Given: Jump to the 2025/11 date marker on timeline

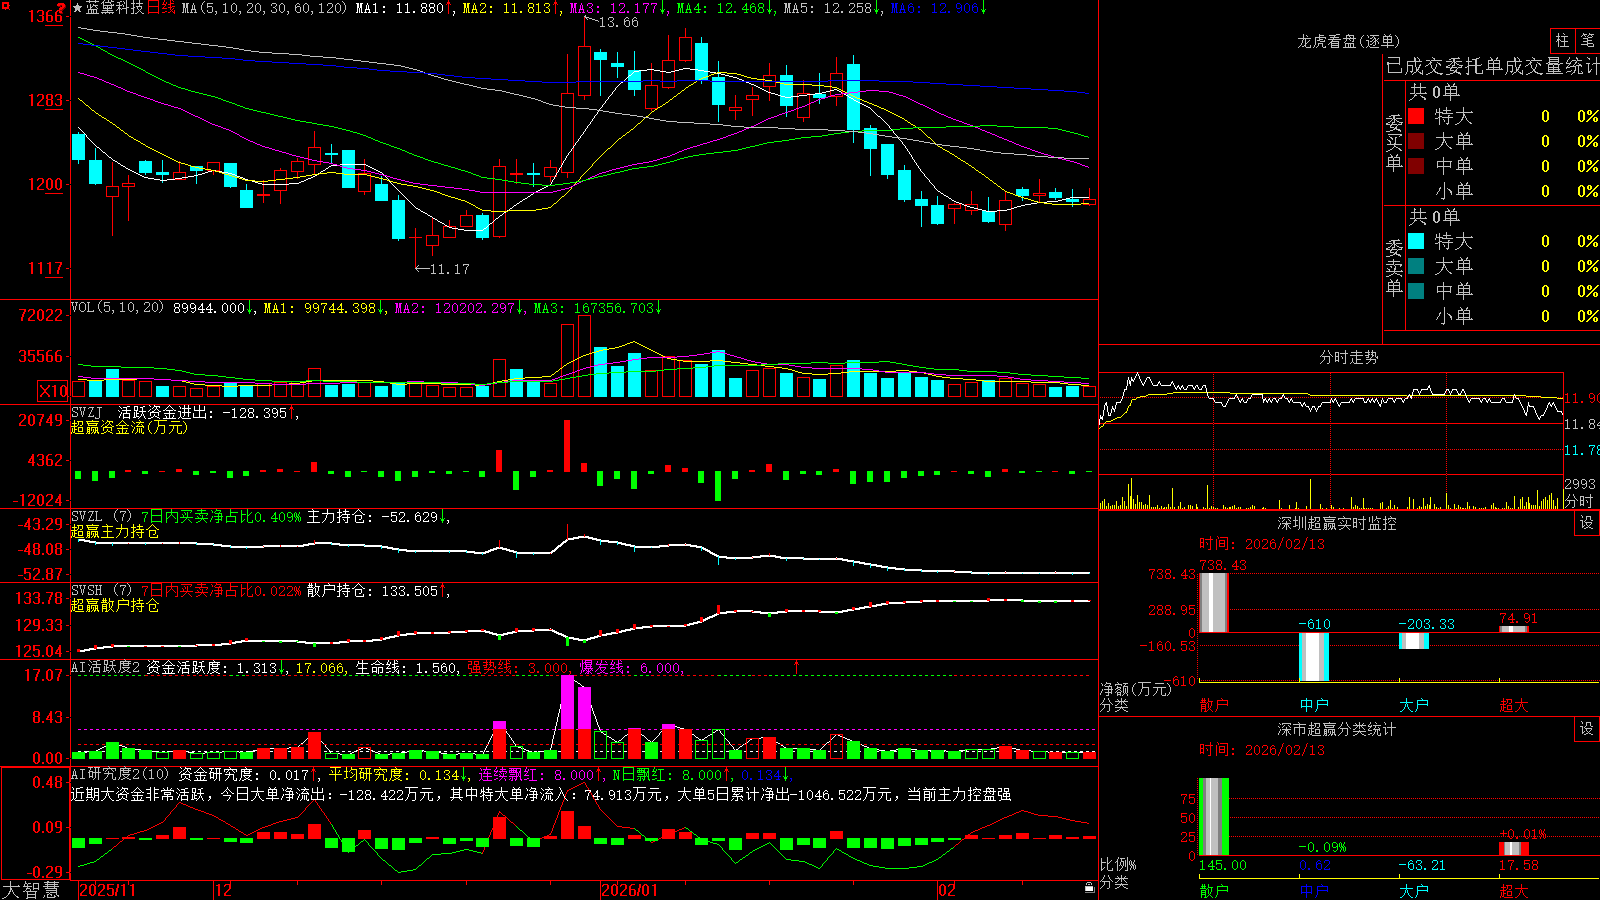Looking at the screenshot, I should pos(107,890).
